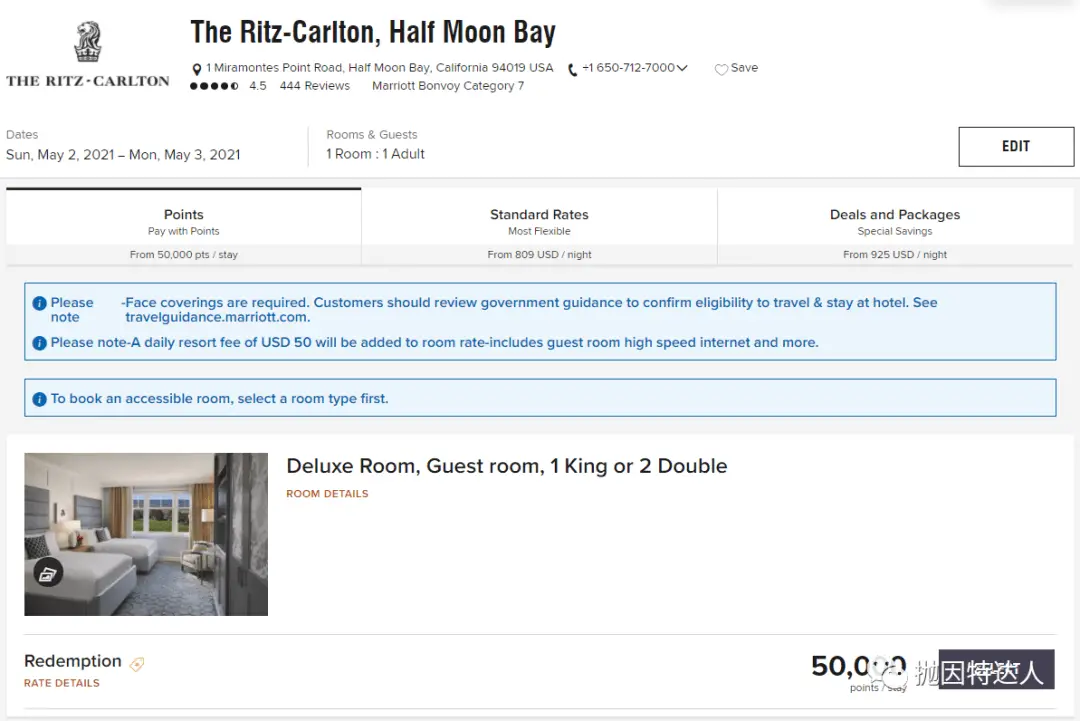This screenshot has width=1080, height=721.
Task: Click the tag icon beside Redemption
Action: (137, 663)
